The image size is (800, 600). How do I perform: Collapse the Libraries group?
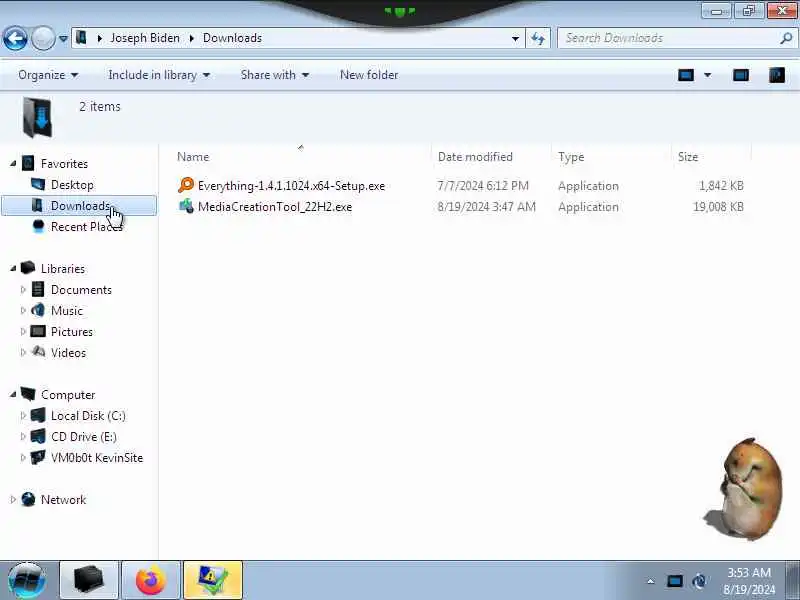13,269
